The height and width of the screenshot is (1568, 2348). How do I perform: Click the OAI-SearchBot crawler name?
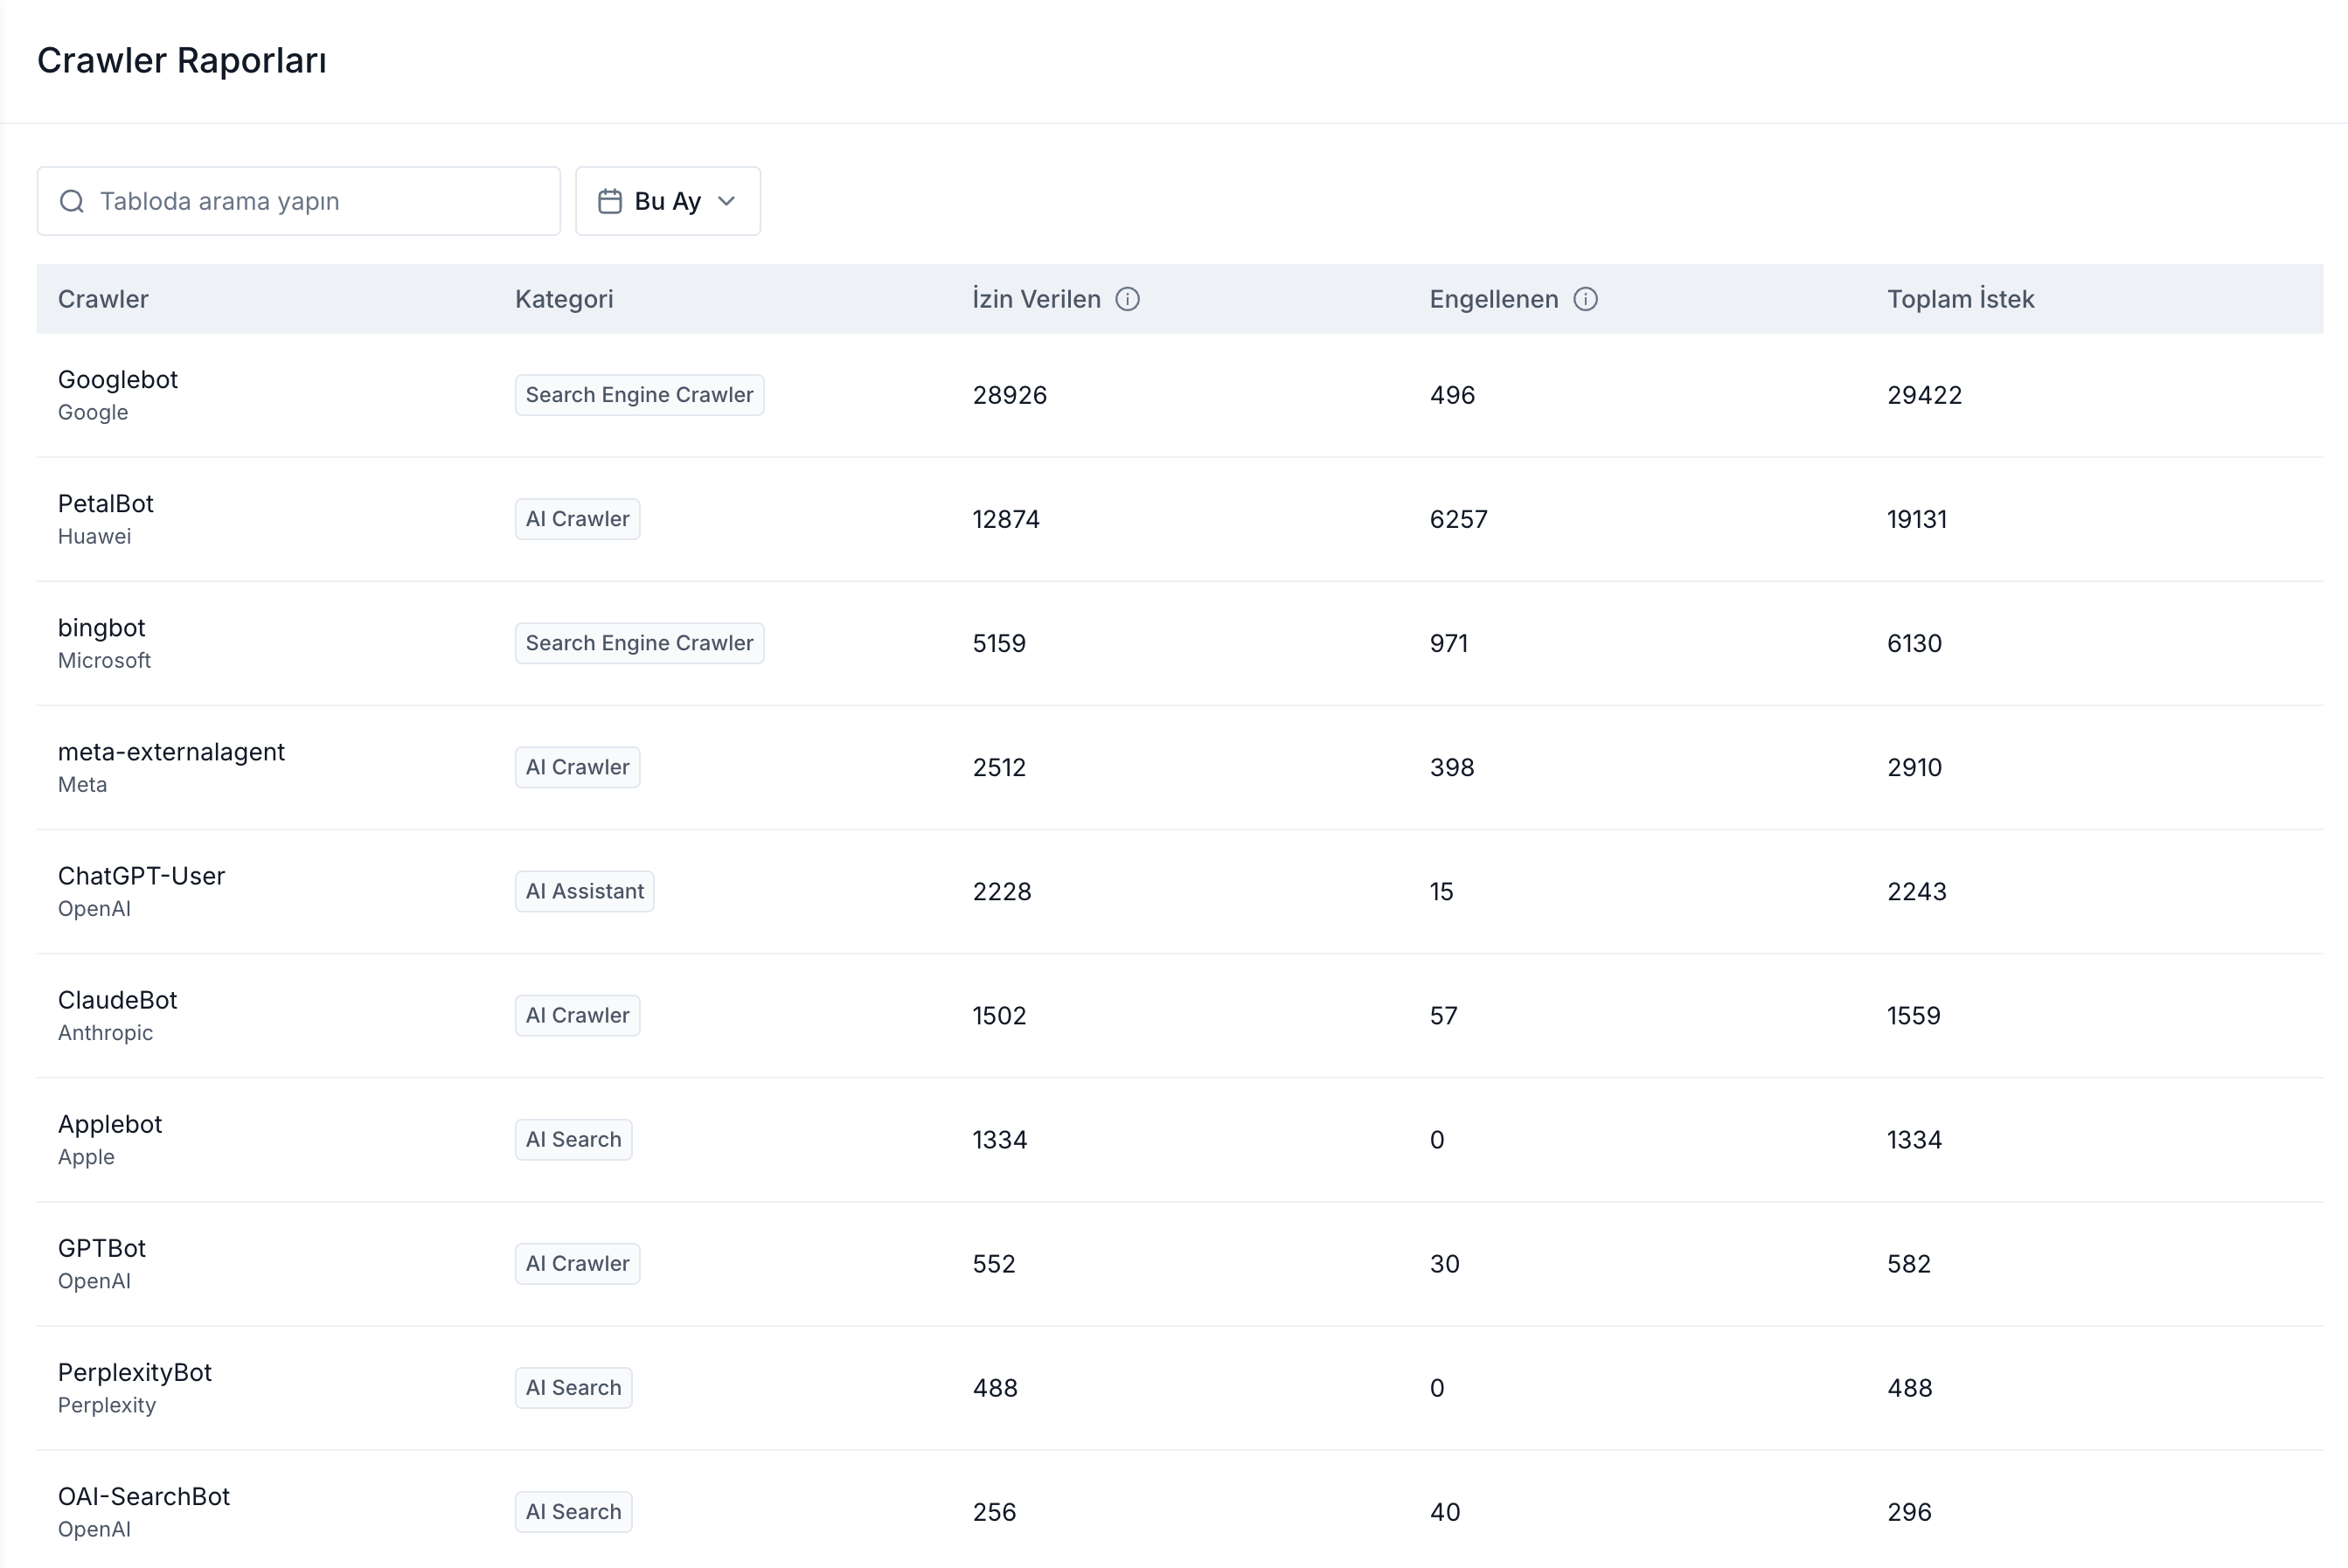(144, 1496)
